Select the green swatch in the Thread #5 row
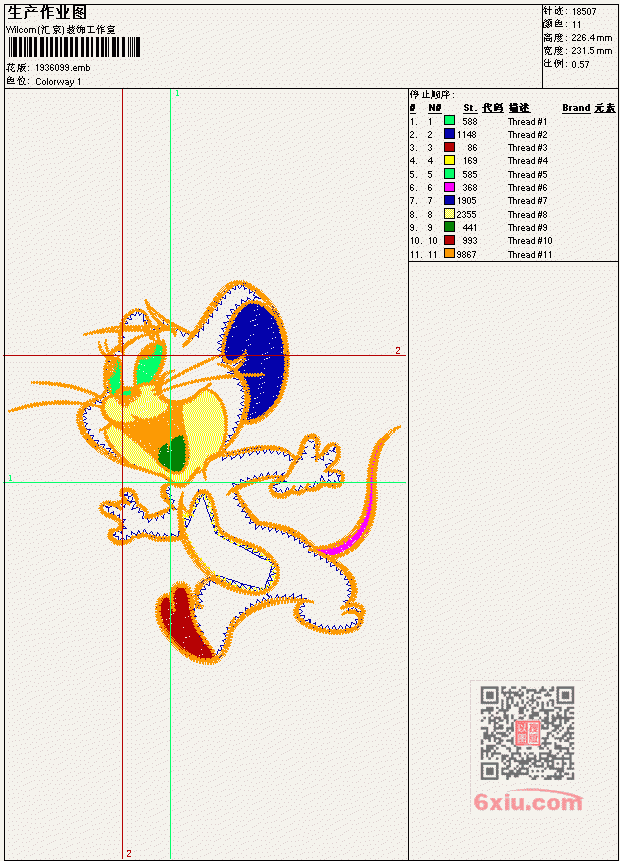 (449, 174)
